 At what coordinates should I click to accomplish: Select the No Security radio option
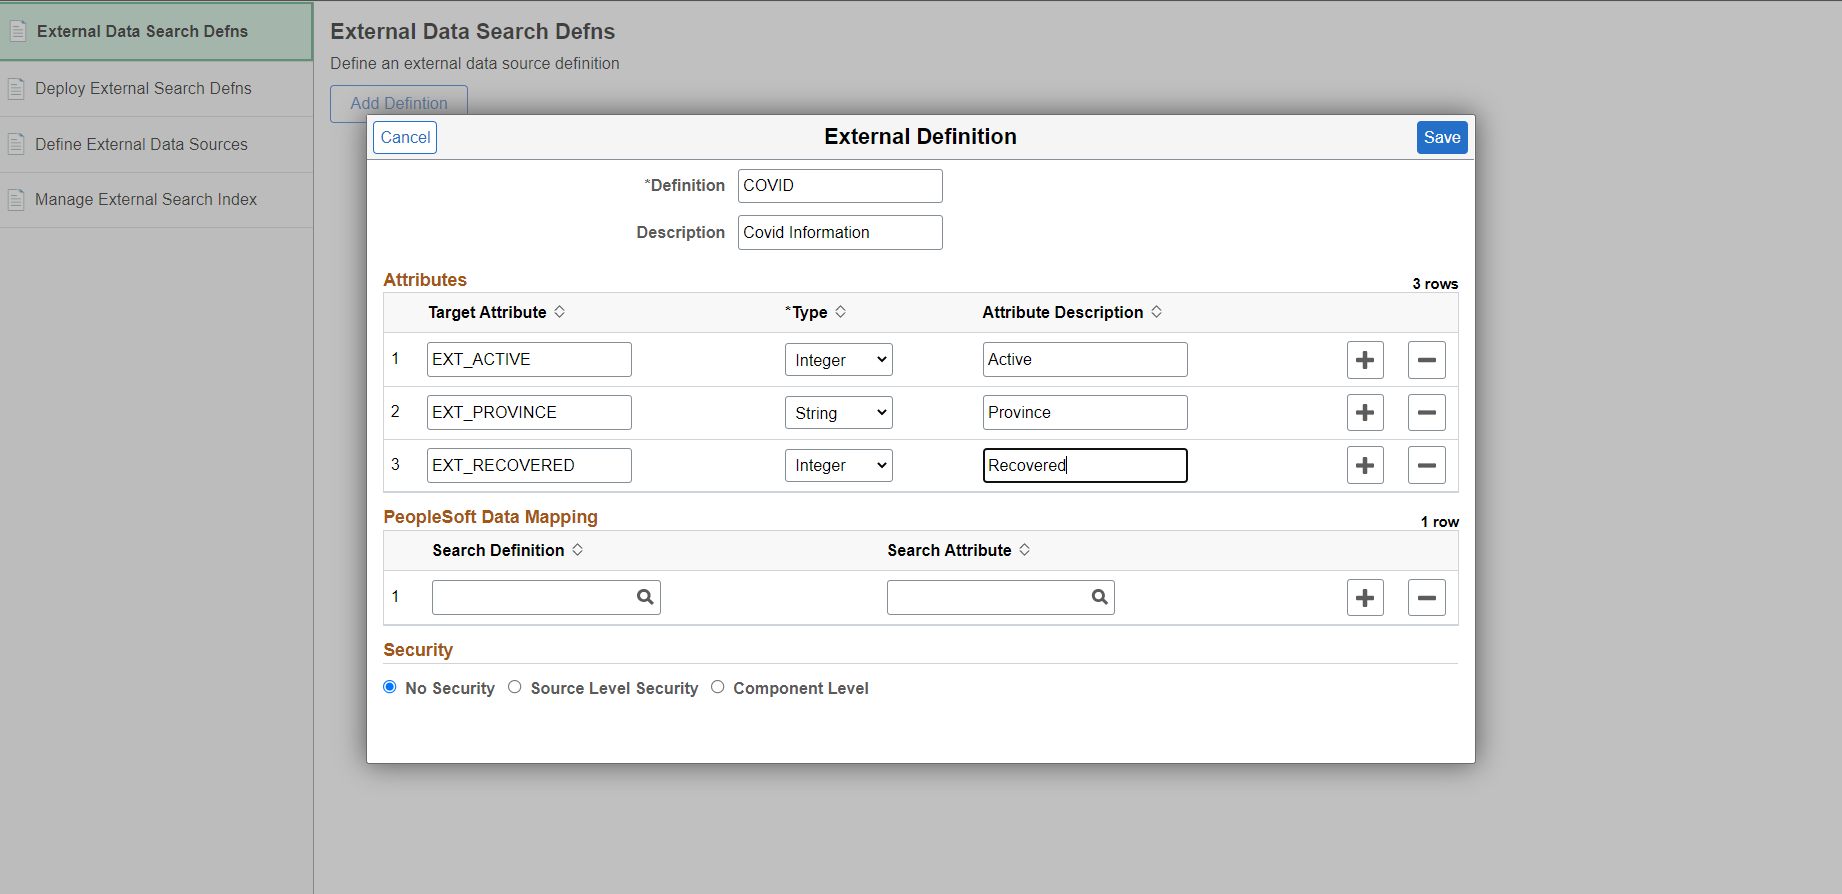390,687
